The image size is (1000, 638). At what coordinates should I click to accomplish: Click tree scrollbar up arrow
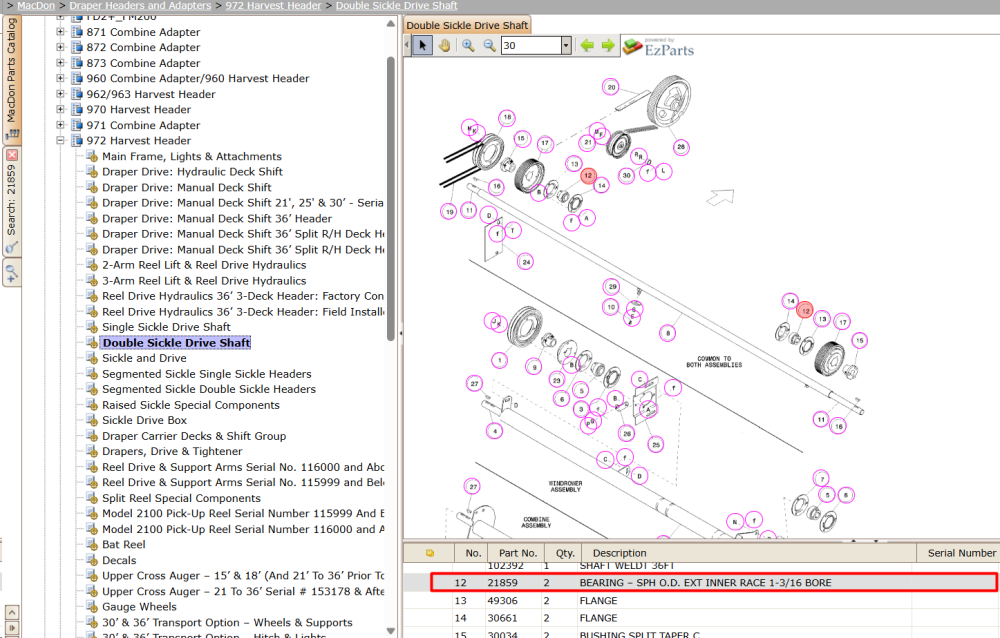click(x=390, y=24)
